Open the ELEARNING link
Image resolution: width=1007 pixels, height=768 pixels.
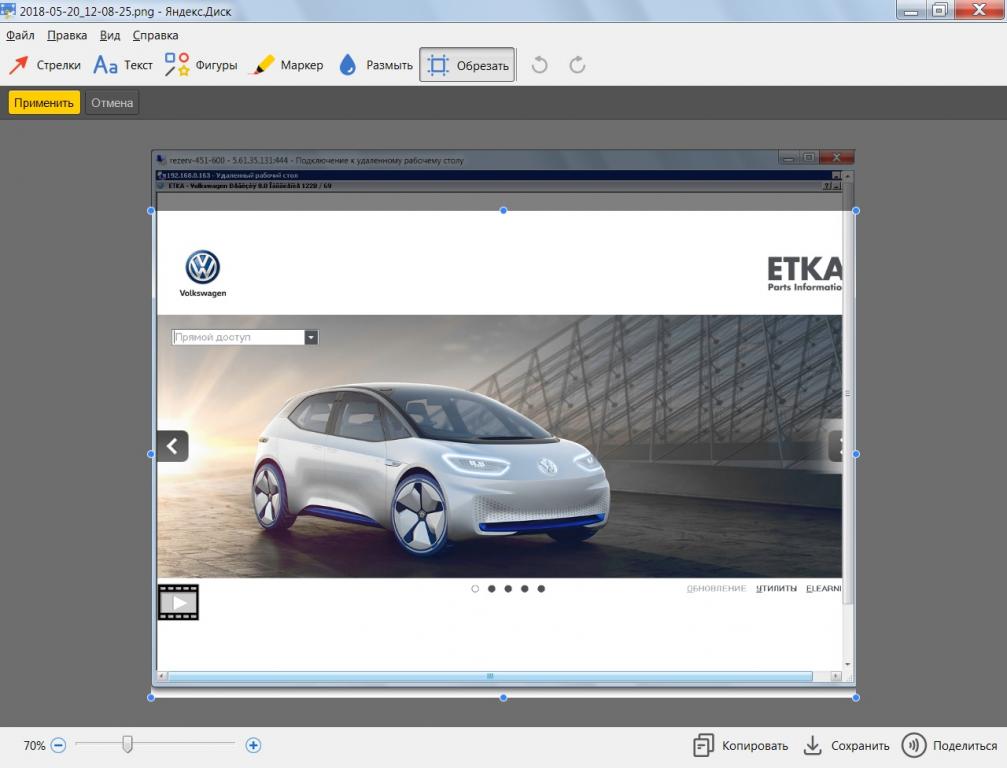(x=823, y=589)
